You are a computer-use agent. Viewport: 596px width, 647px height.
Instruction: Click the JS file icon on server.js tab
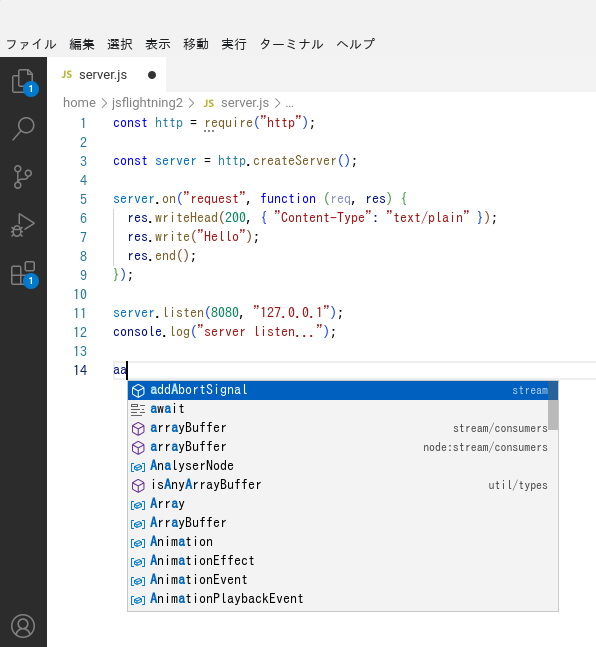coord(67,75)
